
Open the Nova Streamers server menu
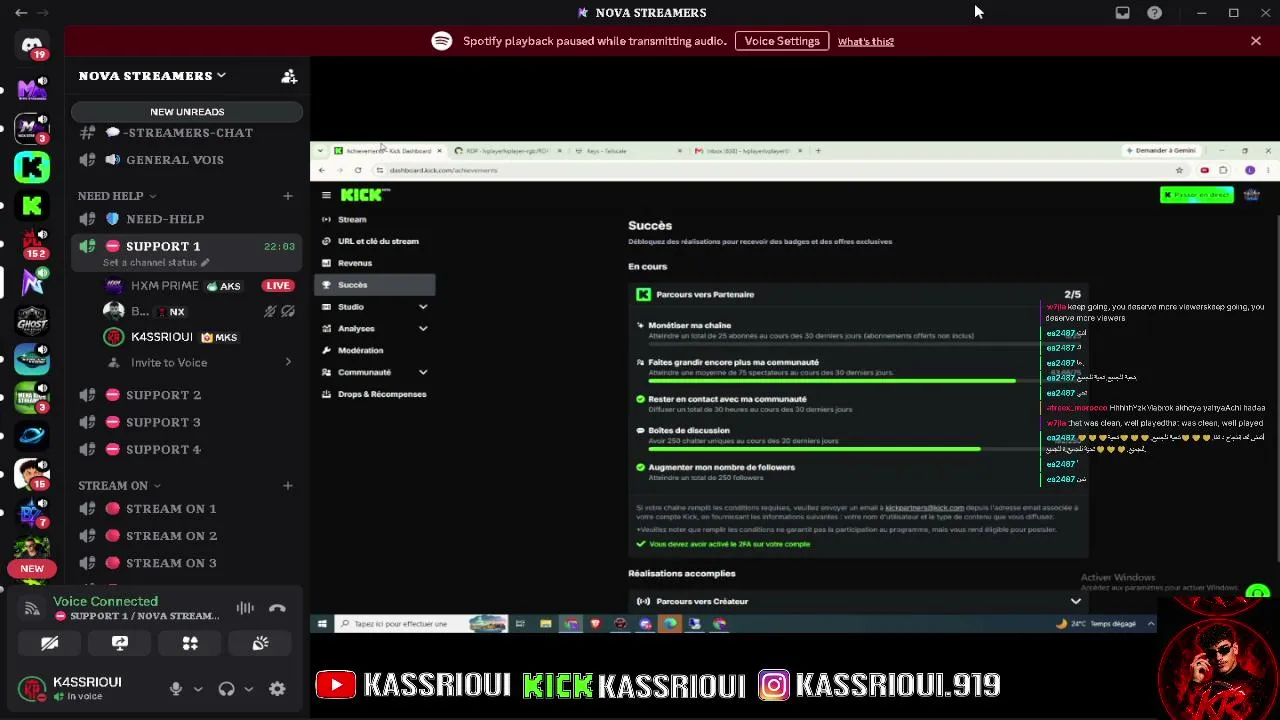(153, 76)
